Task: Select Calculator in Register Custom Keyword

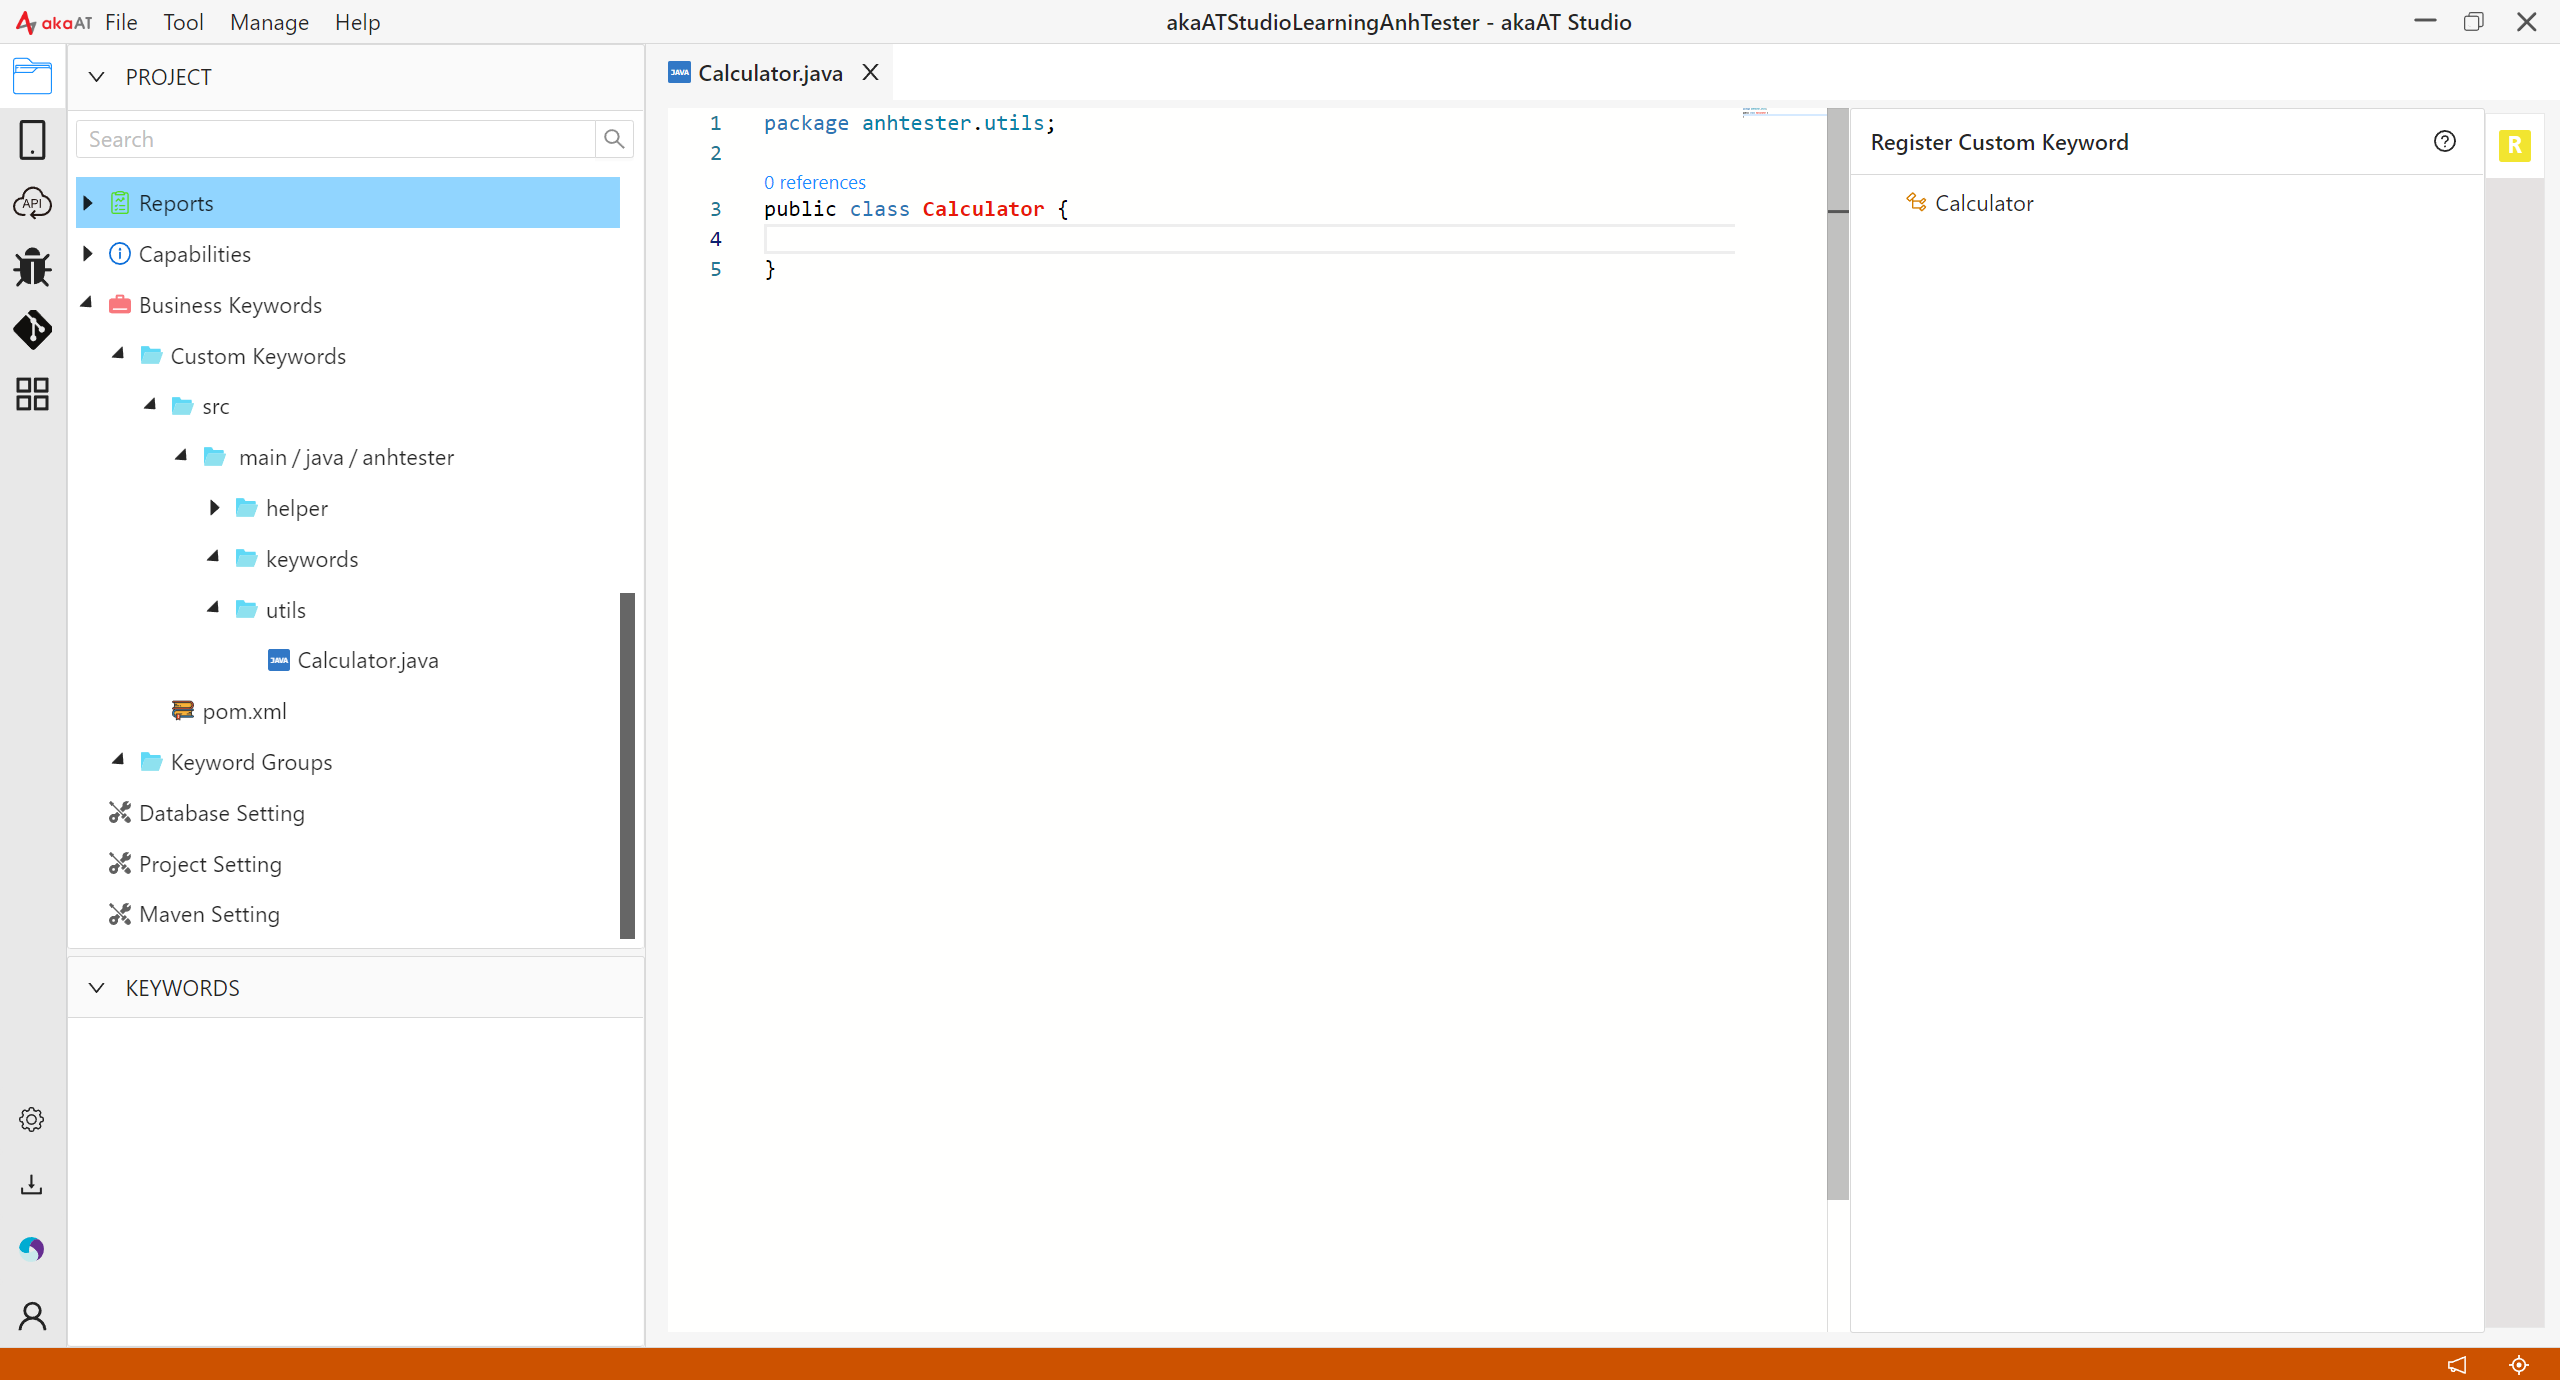Action: [x=1984, y=203]
